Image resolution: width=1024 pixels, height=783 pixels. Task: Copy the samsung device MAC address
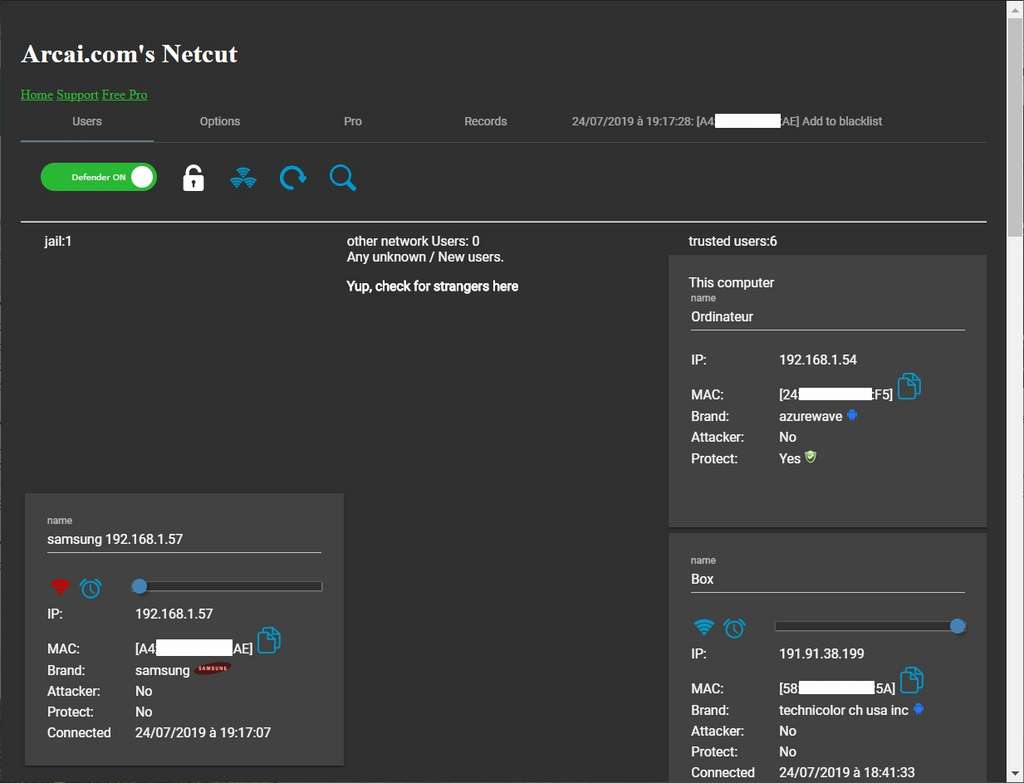click(x=268, y=640)
